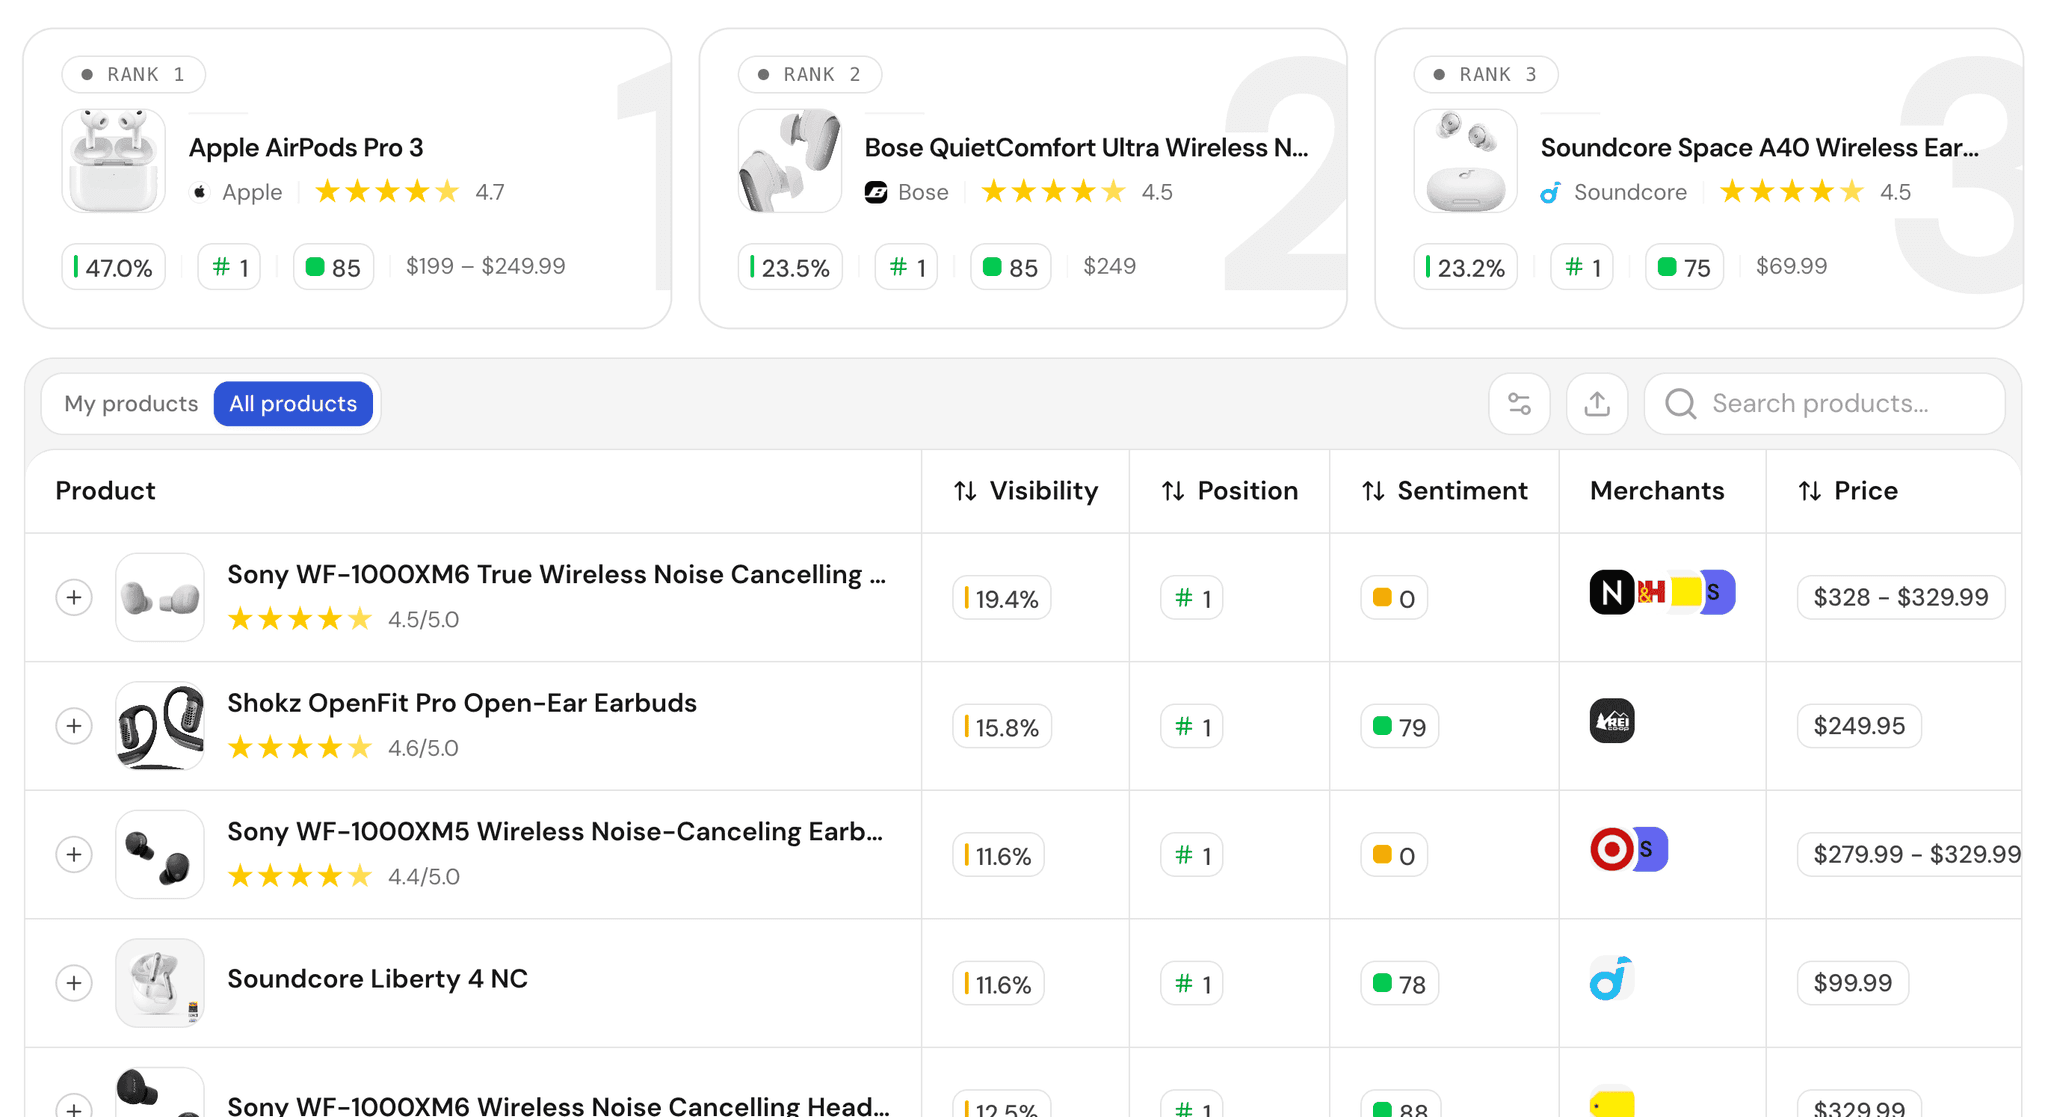Click the 19.4% visibility value
The width and height of the screenshot is (2048, 1117).
coord(1002,598)
